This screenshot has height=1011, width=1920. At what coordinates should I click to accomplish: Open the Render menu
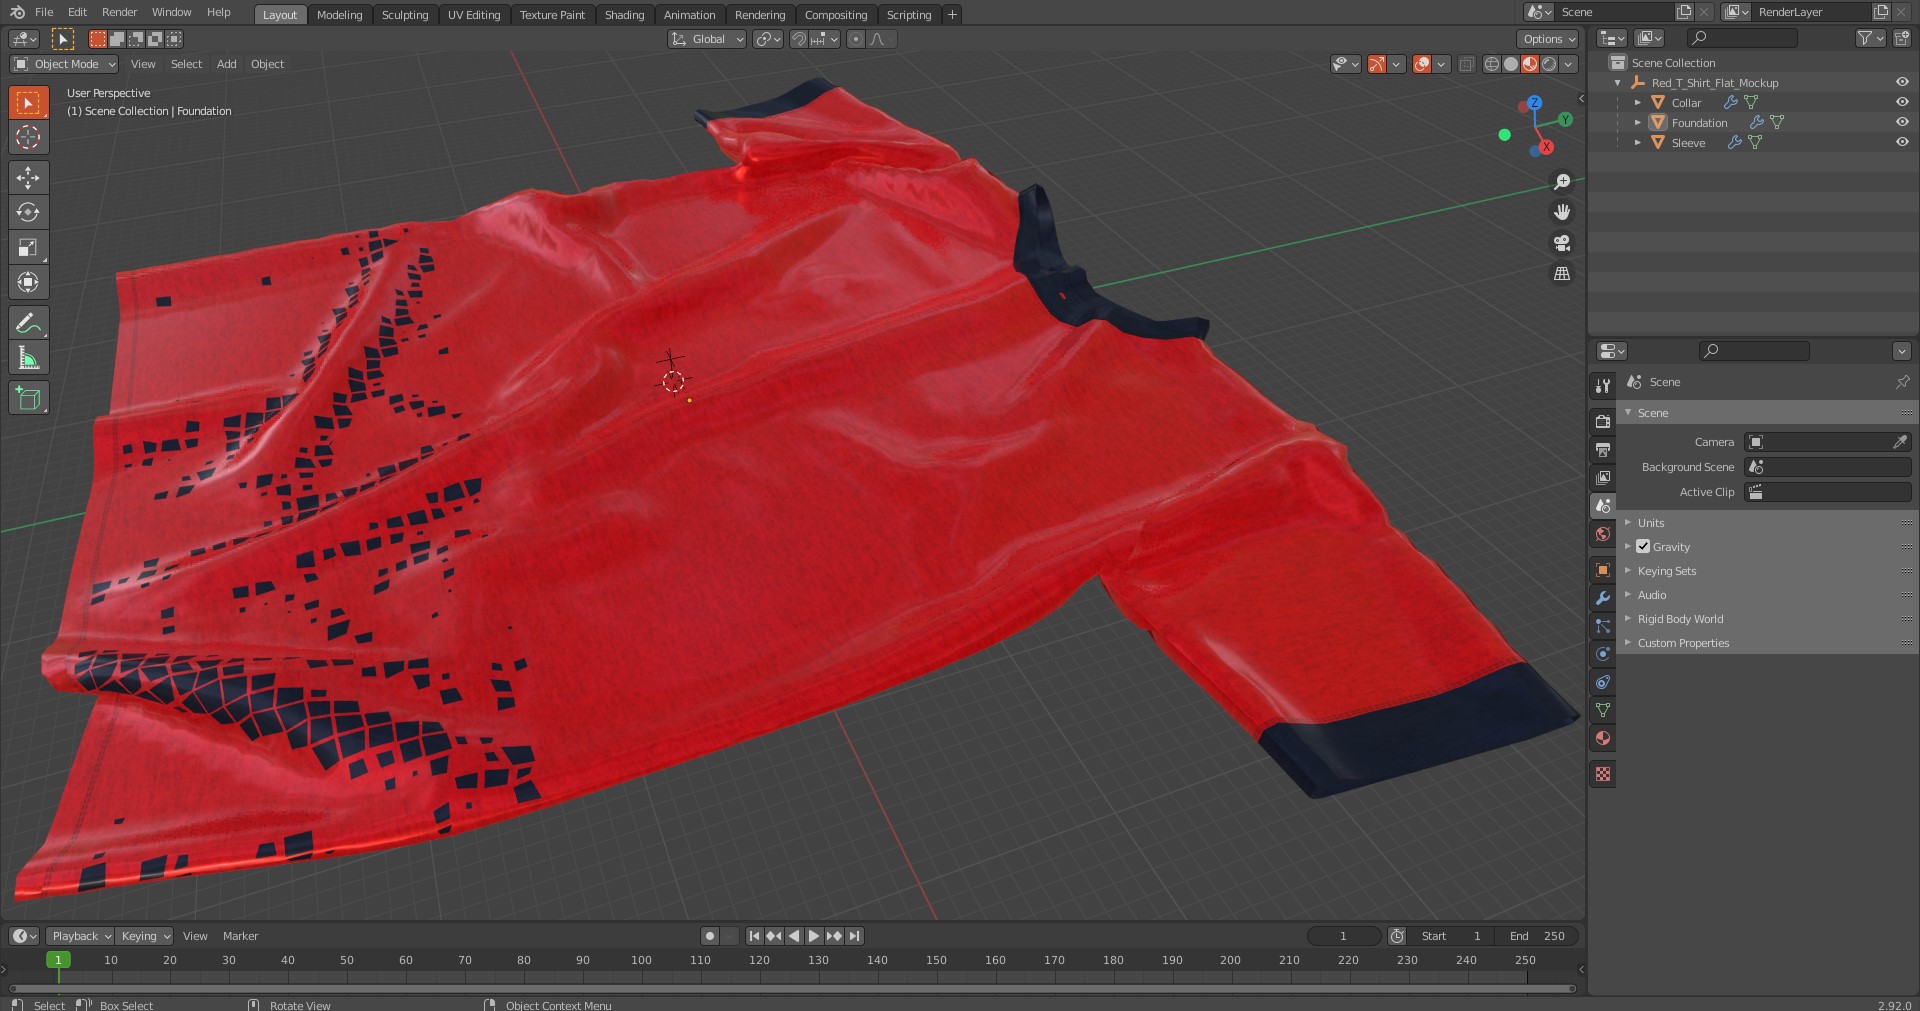click(119, 12)
